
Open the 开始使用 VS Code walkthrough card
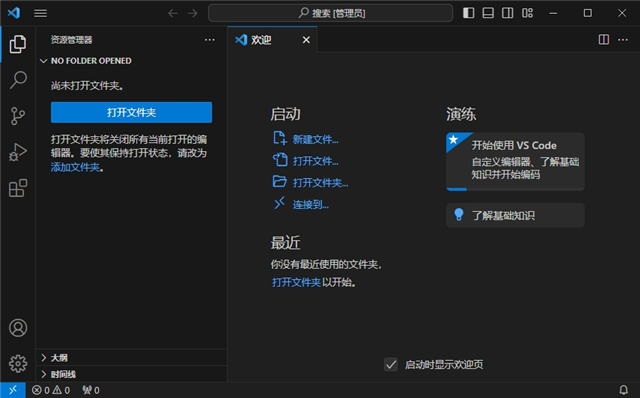[x=515, y=161]
